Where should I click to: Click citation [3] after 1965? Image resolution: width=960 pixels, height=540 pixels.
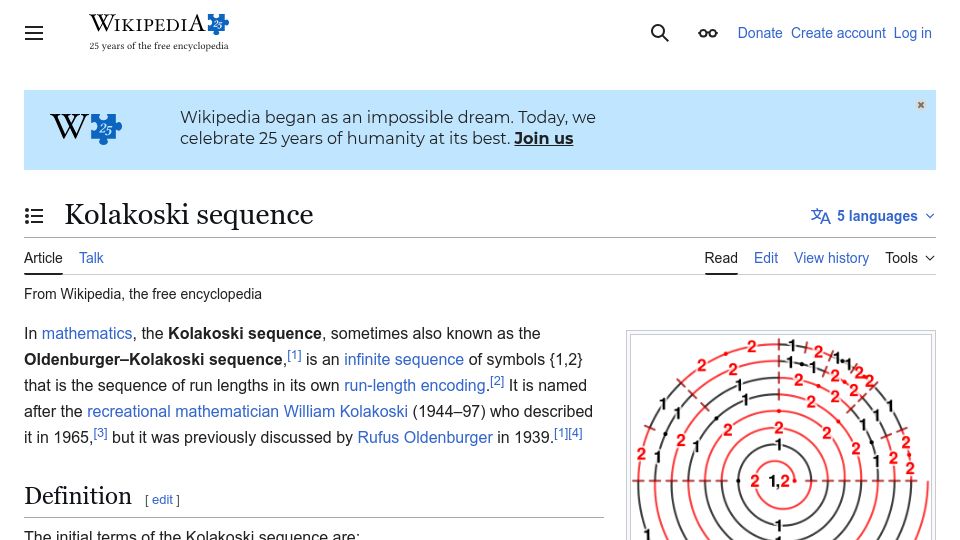click(100, 433)
